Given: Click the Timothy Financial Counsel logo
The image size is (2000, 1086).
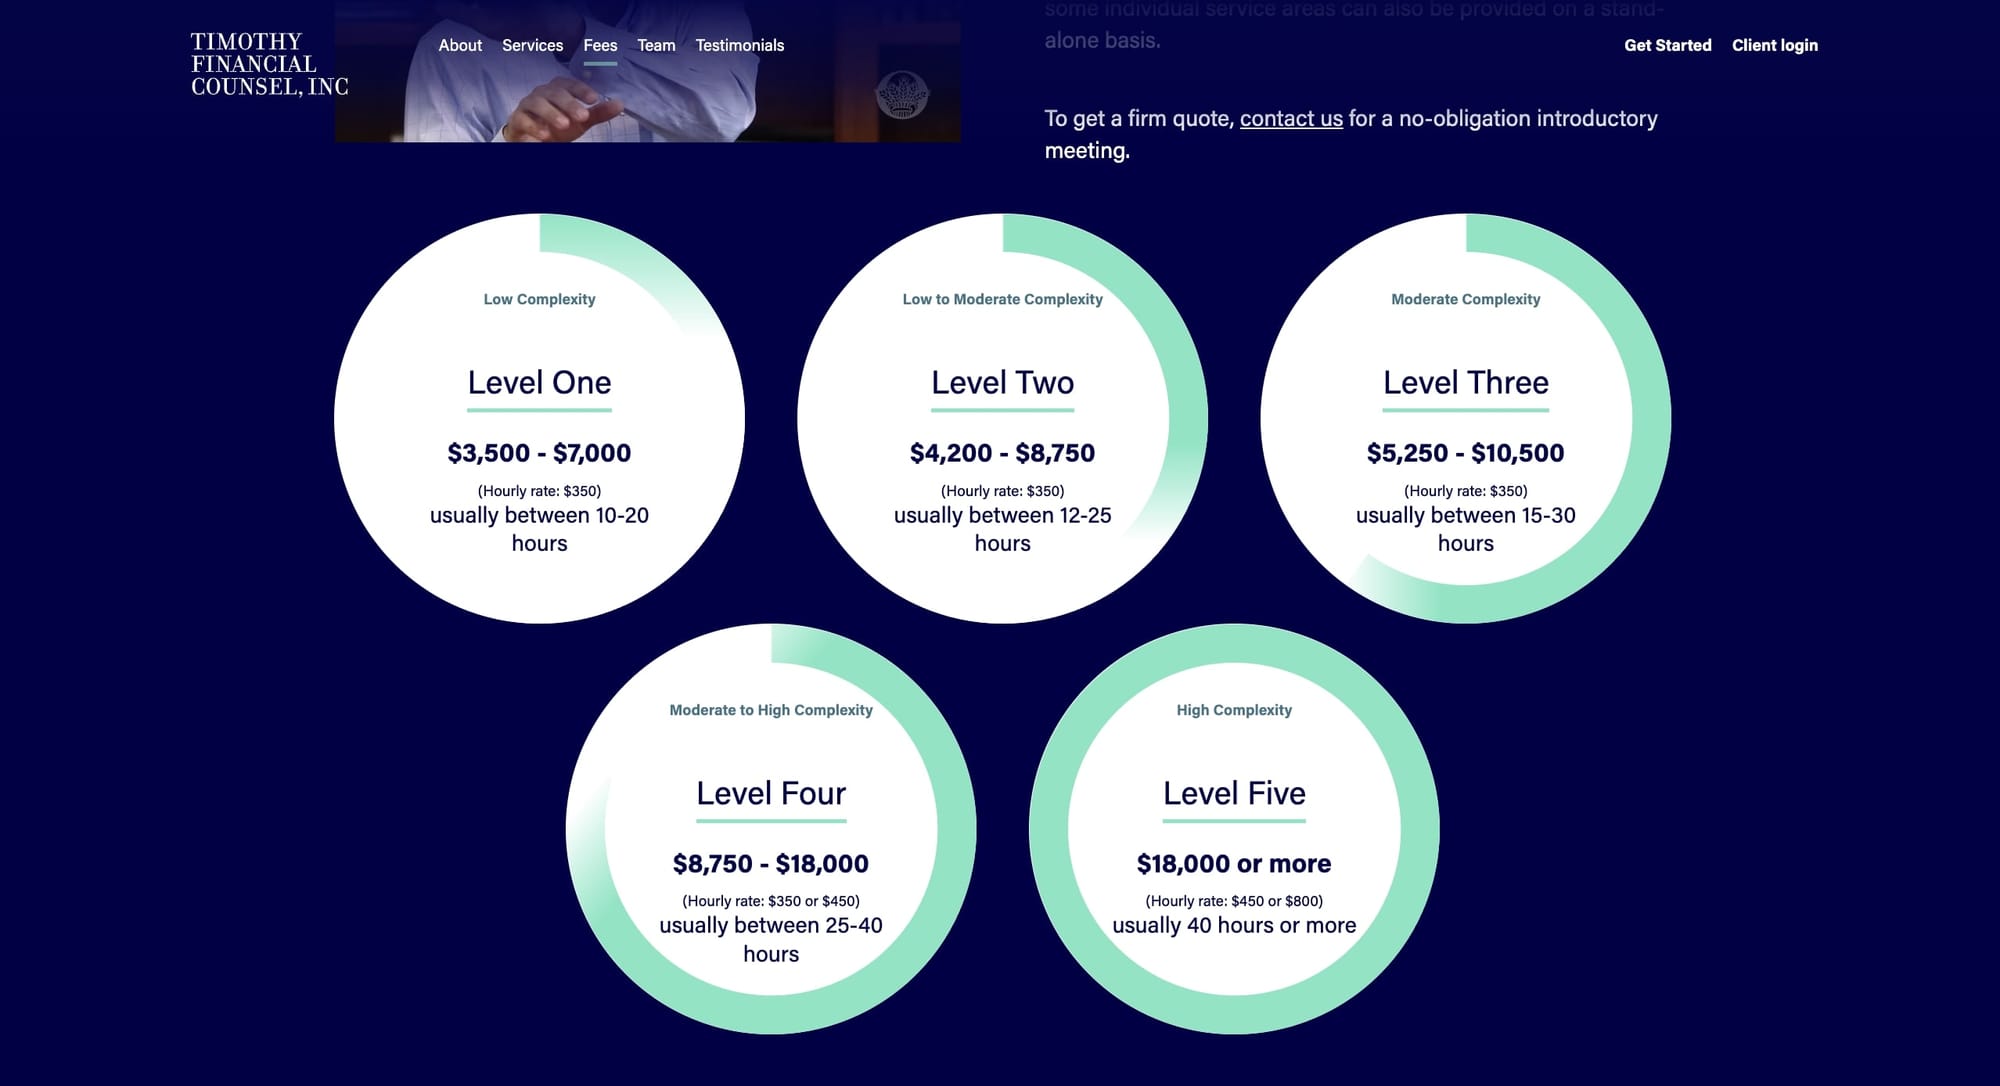Looking at the screenshot, I should coord(268,64).
